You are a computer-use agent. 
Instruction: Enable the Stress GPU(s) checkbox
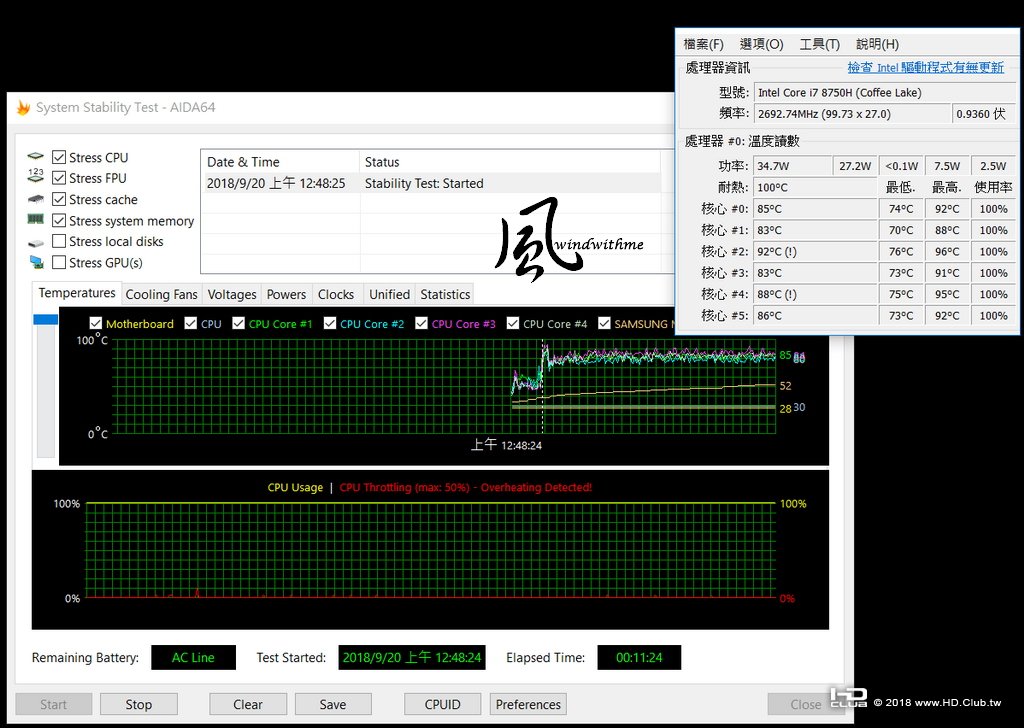(59, 262)
